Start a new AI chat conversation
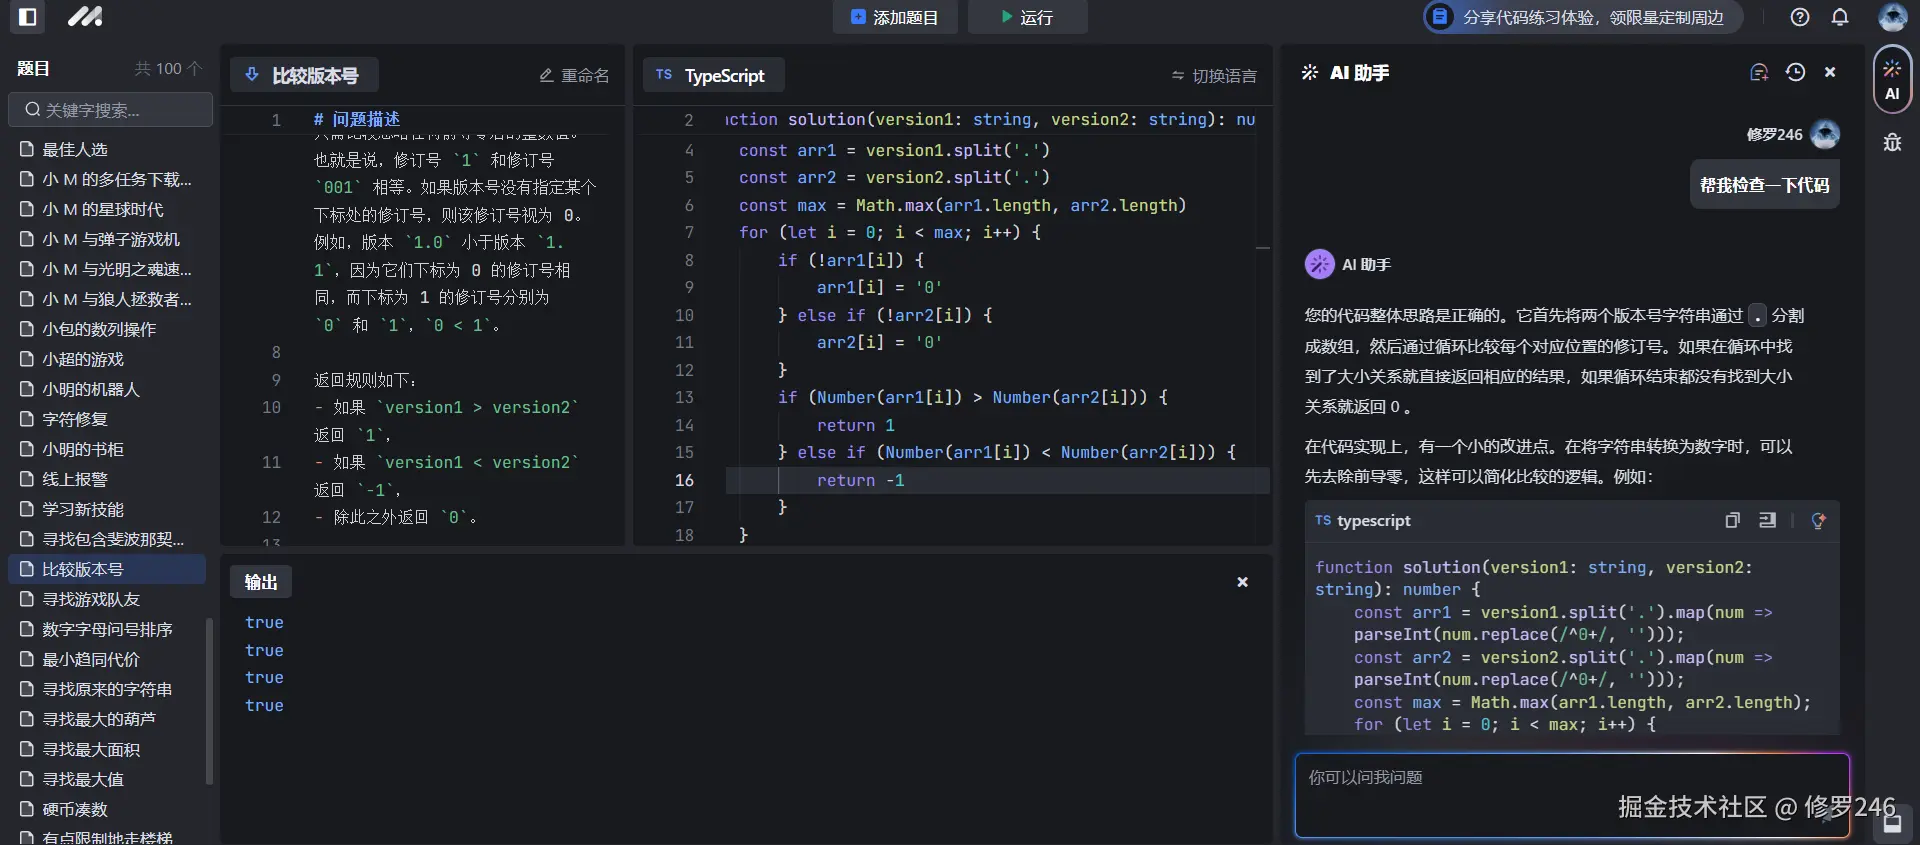 click(x=1759, y=73)
